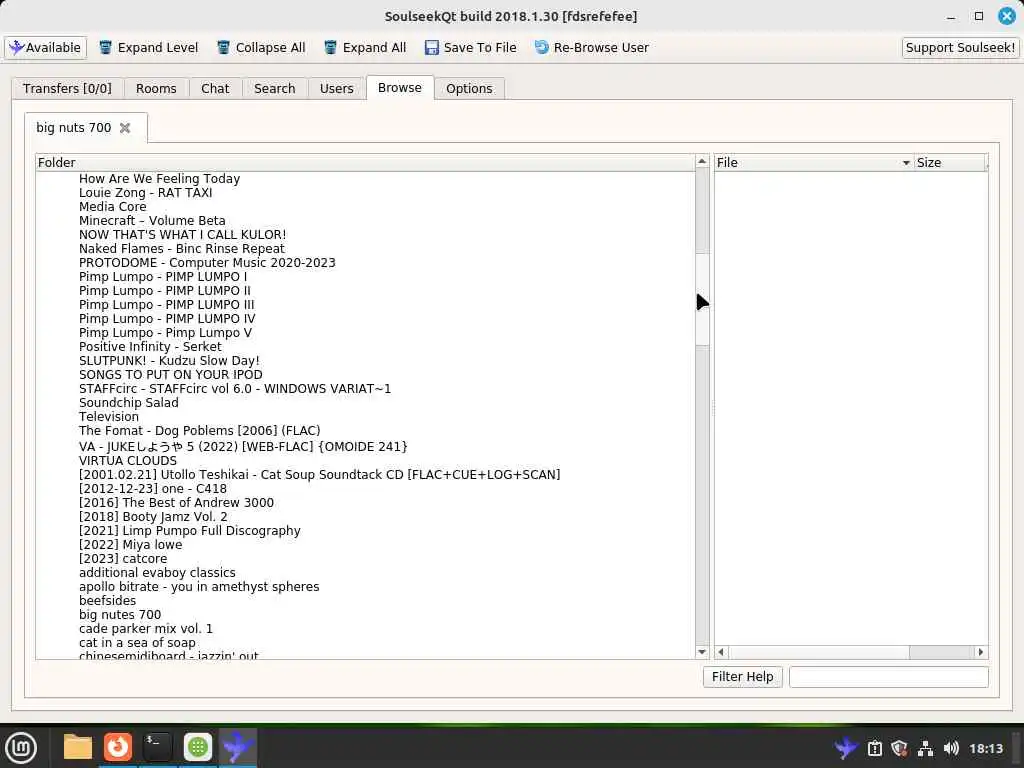This screenshot has width=1024, height=768.
Task: Select the Television folder
Action: point(109,417)
